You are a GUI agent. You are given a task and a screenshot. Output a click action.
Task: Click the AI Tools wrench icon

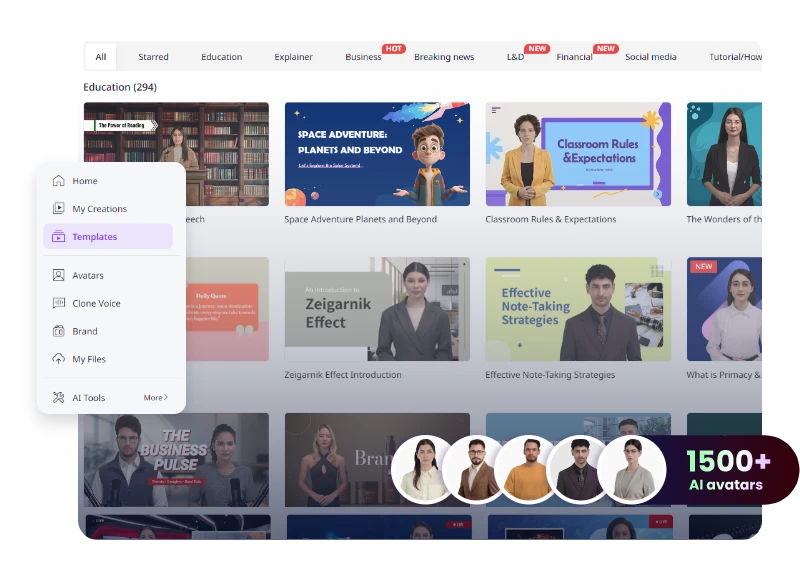[x=59, y=397]
